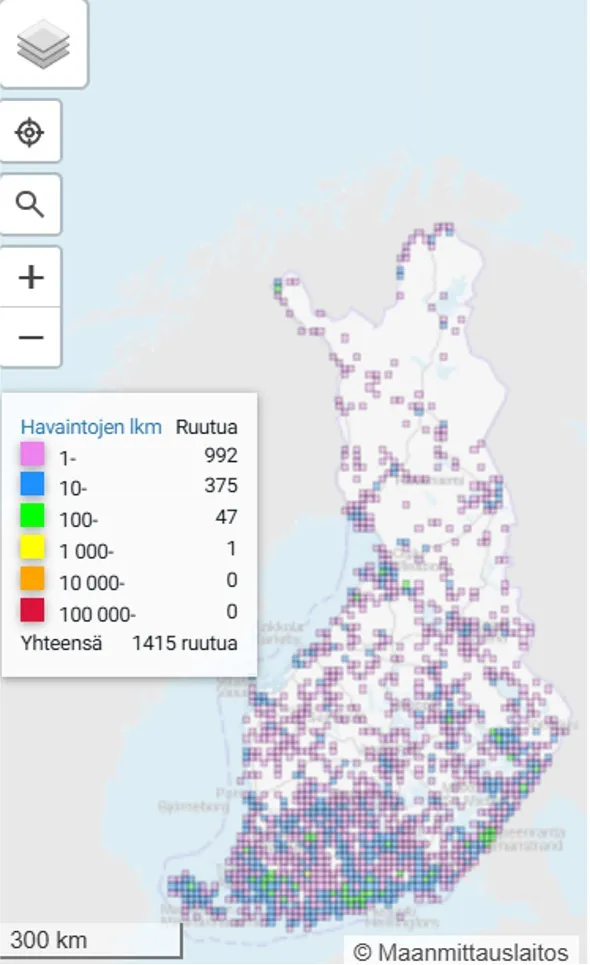Center the map on my location
Screen dimensions: 590x965
[x=30, y=132]
